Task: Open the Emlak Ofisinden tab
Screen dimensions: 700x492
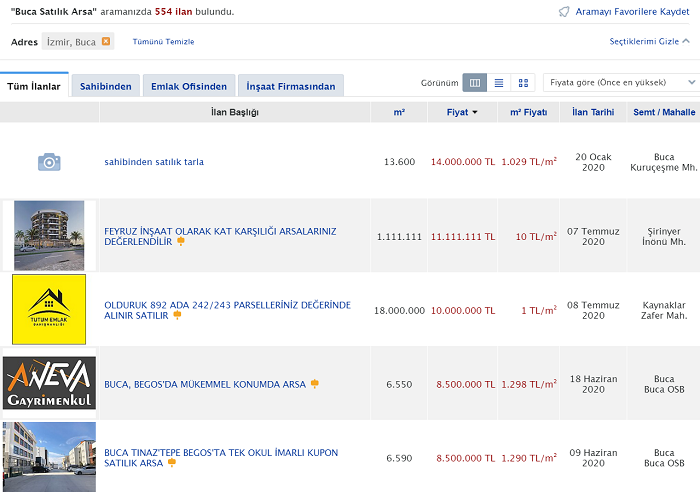Action: coord(190,86)
